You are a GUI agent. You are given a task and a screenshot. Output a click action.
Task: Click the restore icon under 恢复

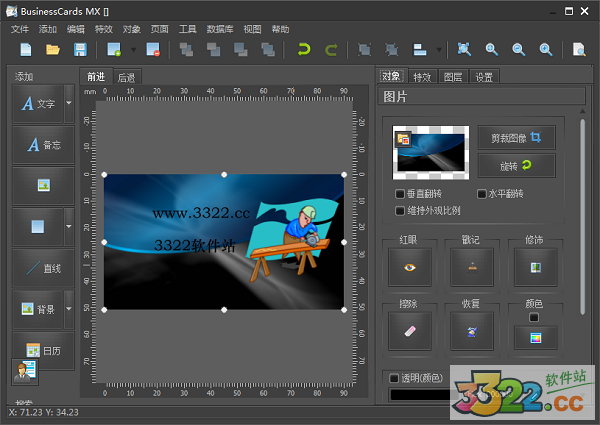point(472,331)
